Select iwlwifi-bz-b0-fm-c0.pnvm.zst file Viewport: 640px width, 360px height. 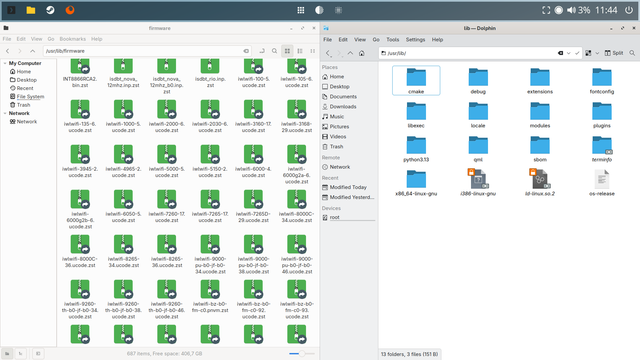point(210,296)
